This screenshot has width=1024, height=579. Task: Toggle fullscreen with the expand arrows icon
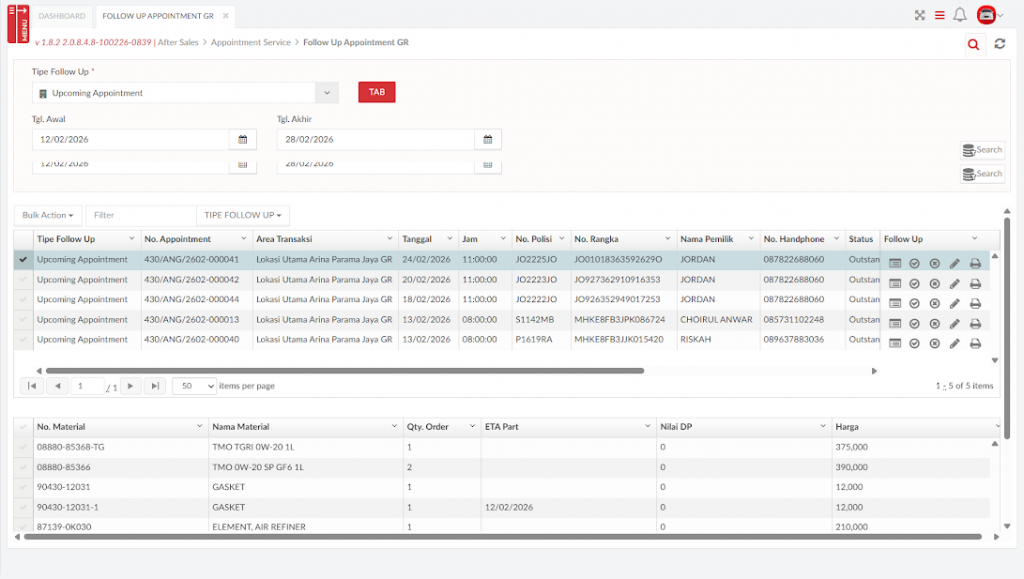(x=920, y=15)
